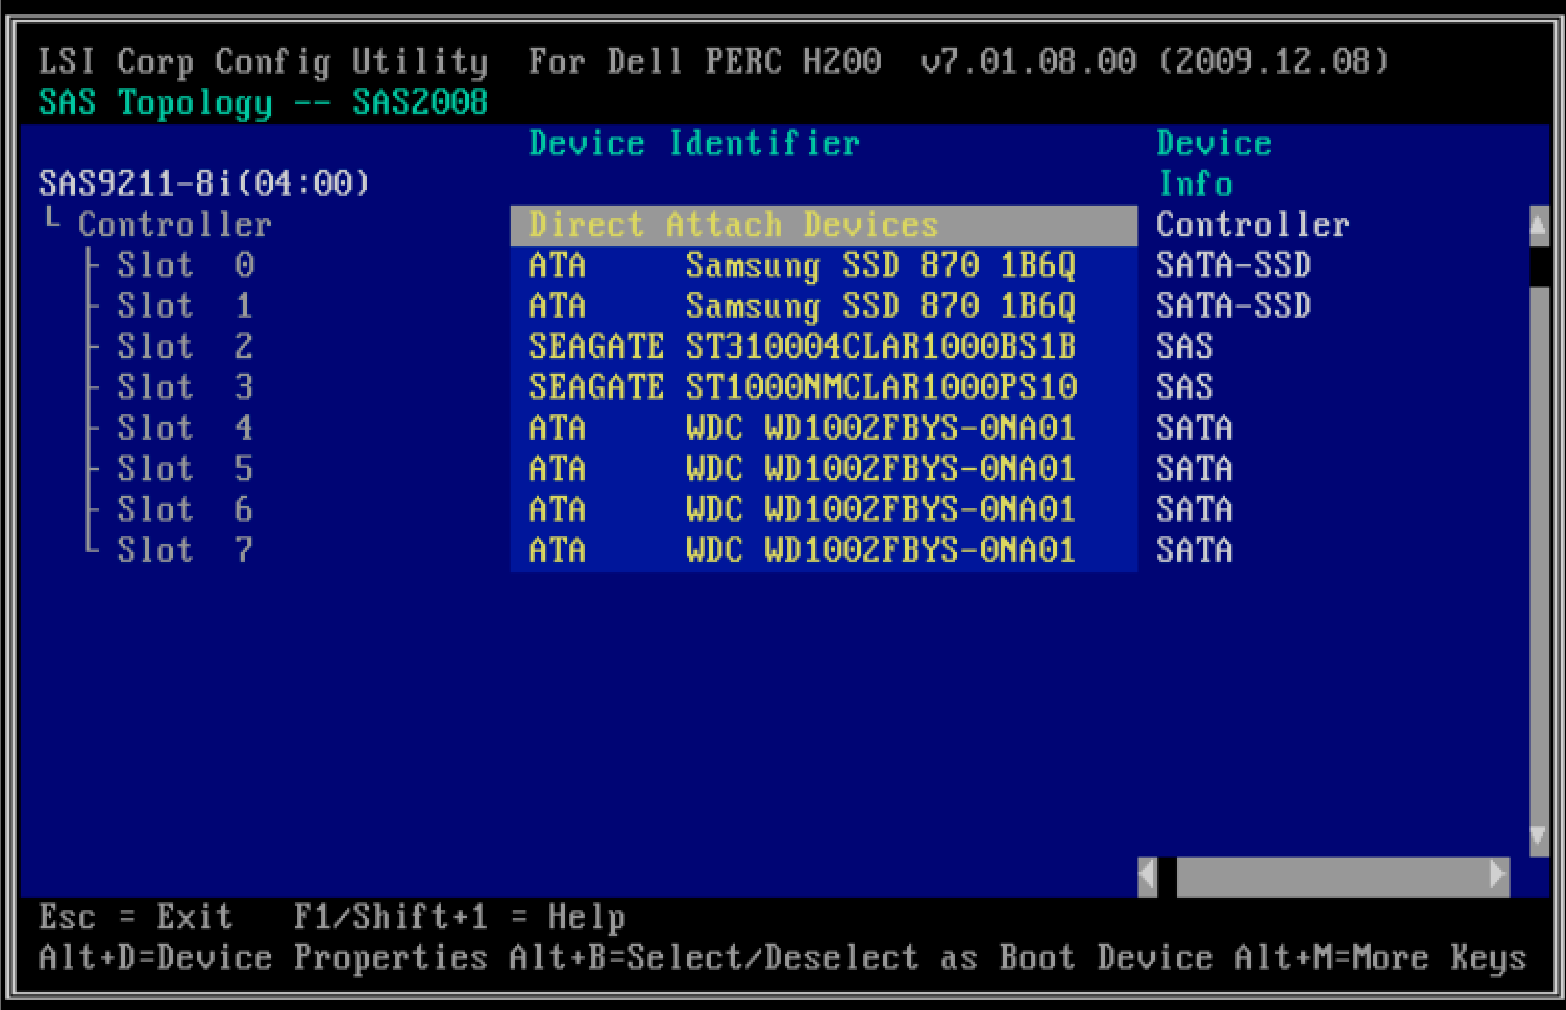This screenshot has width=1566, height=1010.
Task: Click SAS info for Slot 2
Action: 1185,347
